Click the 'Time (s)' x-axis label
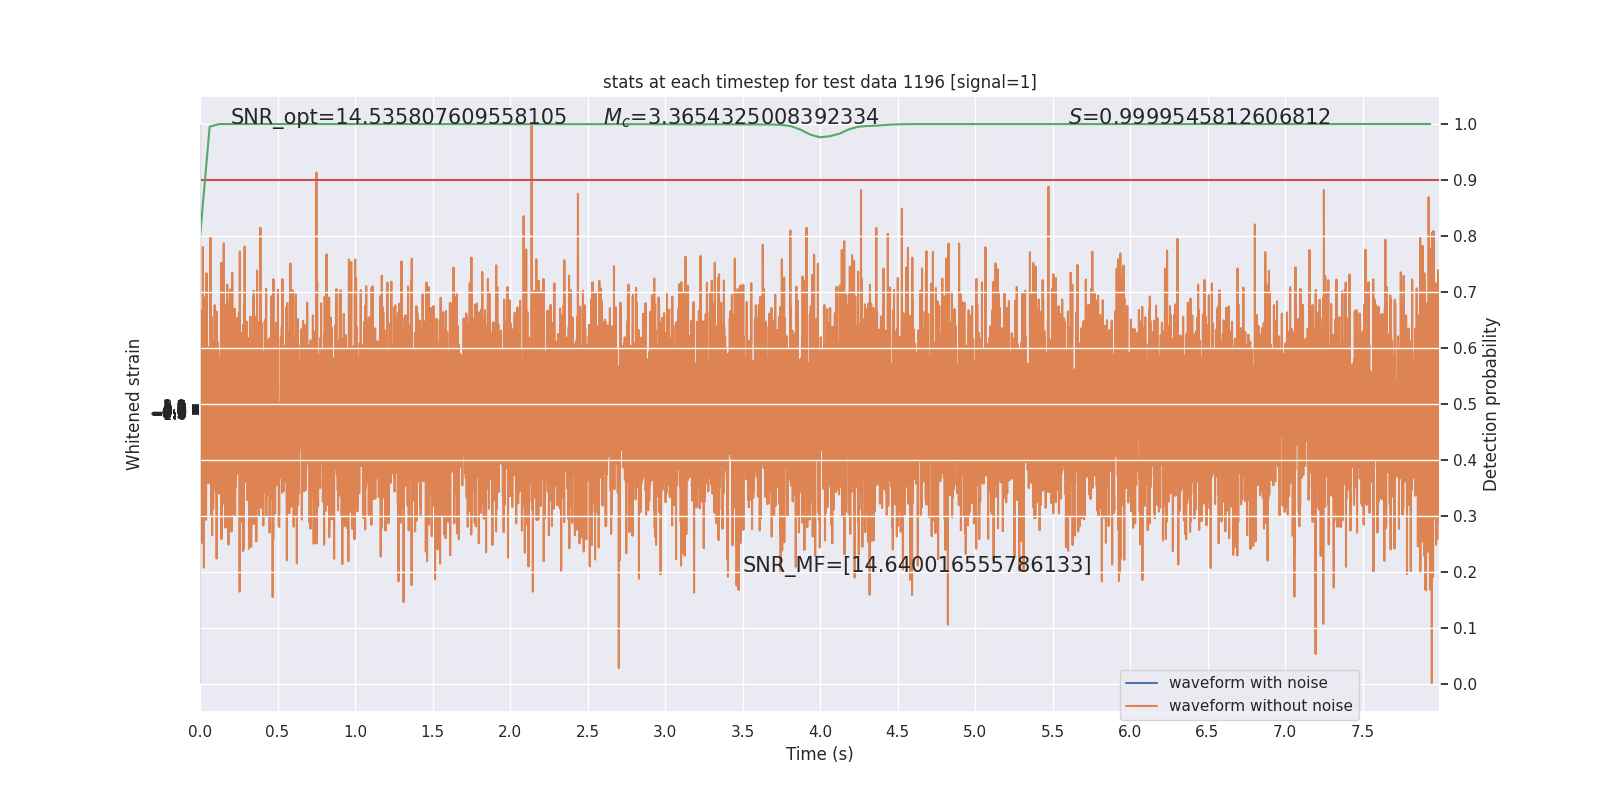The width and height of the screenshot is (1600, 800). tap(819, 754)
